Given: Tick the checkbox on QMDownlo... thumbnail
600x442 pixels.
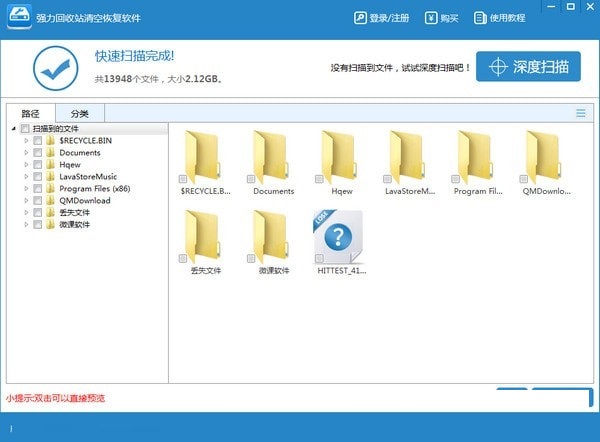Looking at the screenshot, I should click(x=523, y=179).
